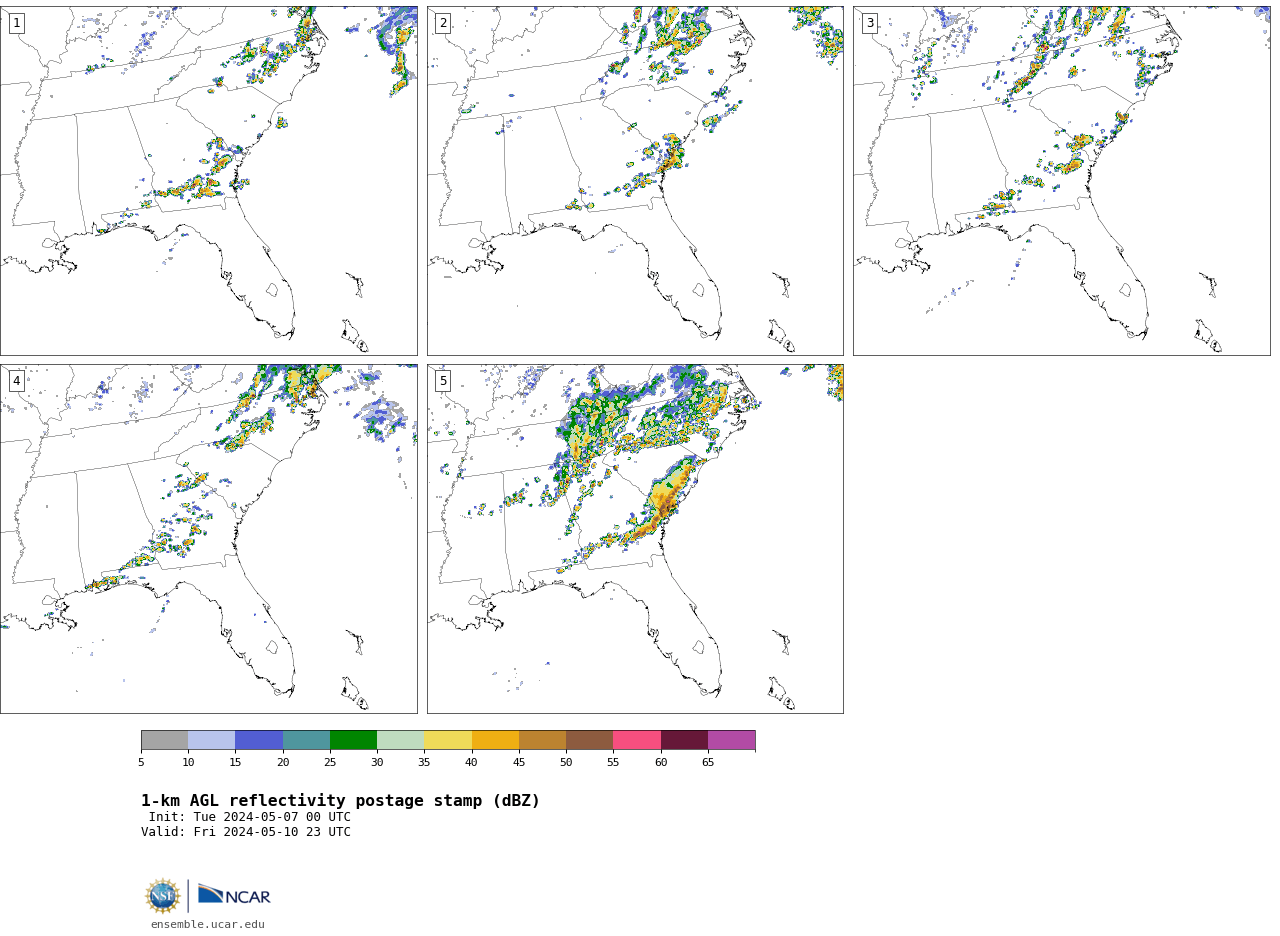Click the light lavender 10-15 dBZ swatch
1280x936 pixels.
(211, 740)
